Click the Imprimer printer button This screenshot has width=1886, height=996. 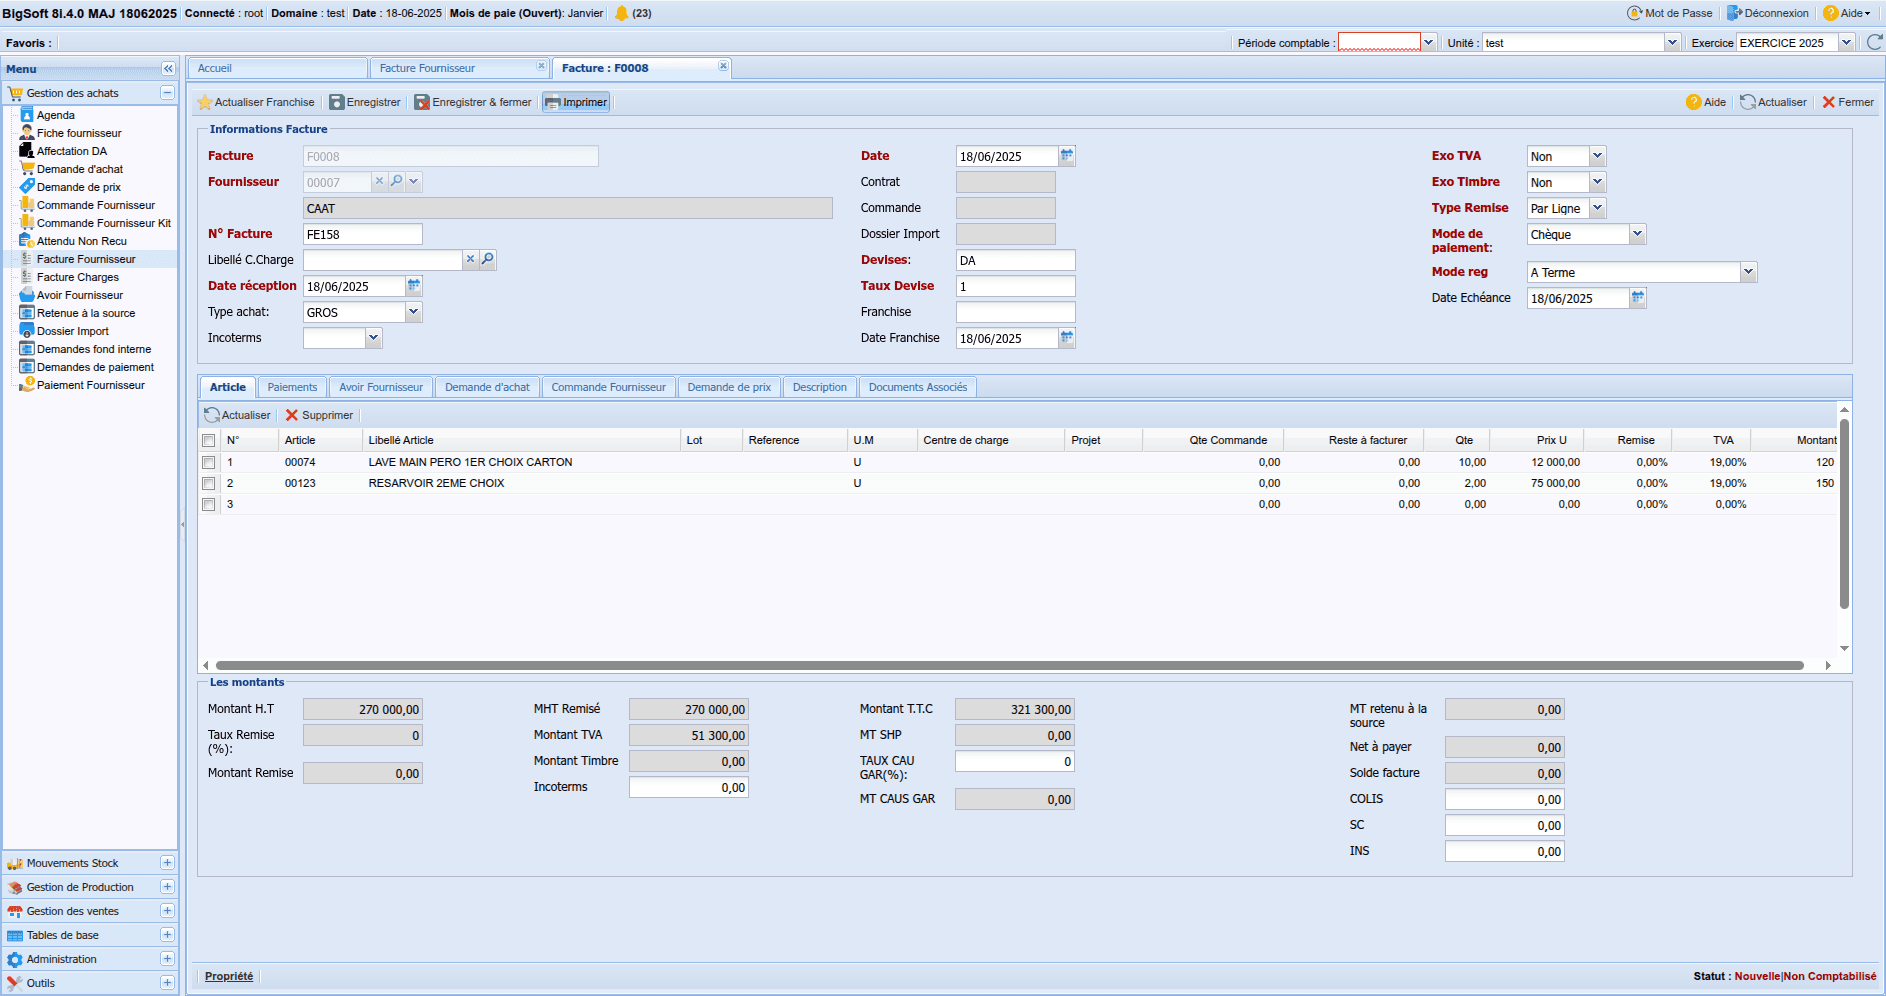click(576, 102)
